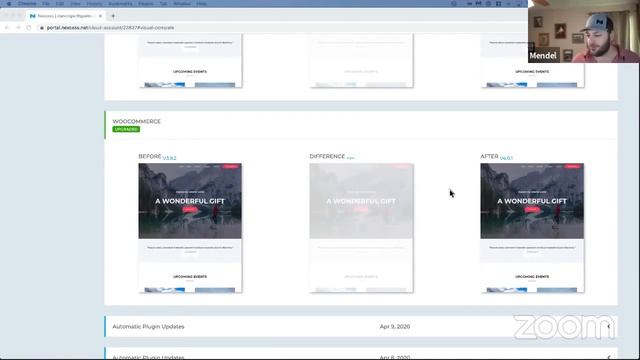The width and height of the screenshot is (640, 360).
Task: Open the WooCommerce Difference screenshot thumbnail
Action: pyautogui.click(x=361, y=228)
